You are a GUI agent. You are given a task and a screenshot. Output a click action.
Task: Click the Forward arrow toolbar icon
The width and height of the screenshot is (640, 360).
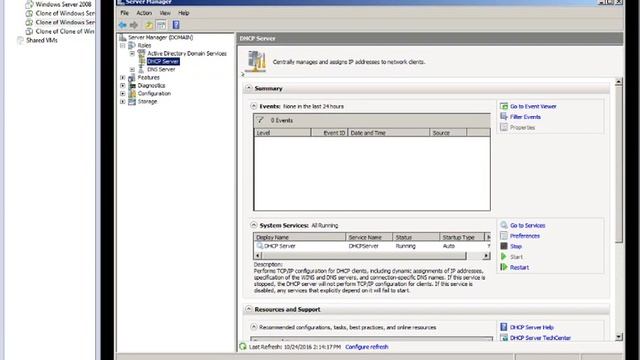[x=134, y=25]
